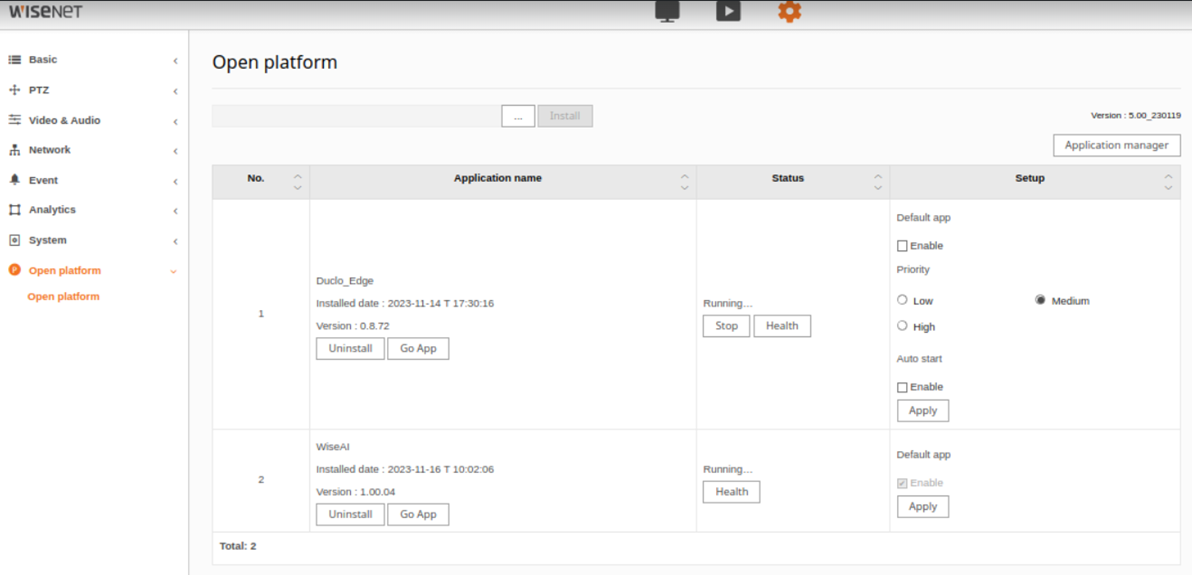Click the Analytics frame icon
The height and width of the screenshot is (575, 1192).
[x=14, y=209]
